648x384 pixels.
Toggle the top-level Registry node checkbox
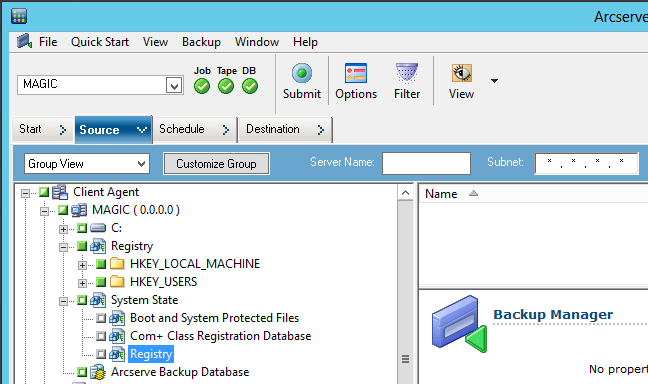pos(82,246)
